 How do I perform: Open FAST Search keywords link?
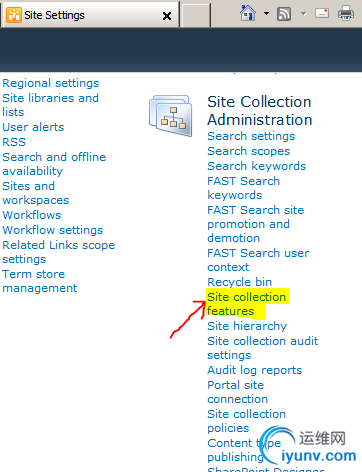(244, 188)
